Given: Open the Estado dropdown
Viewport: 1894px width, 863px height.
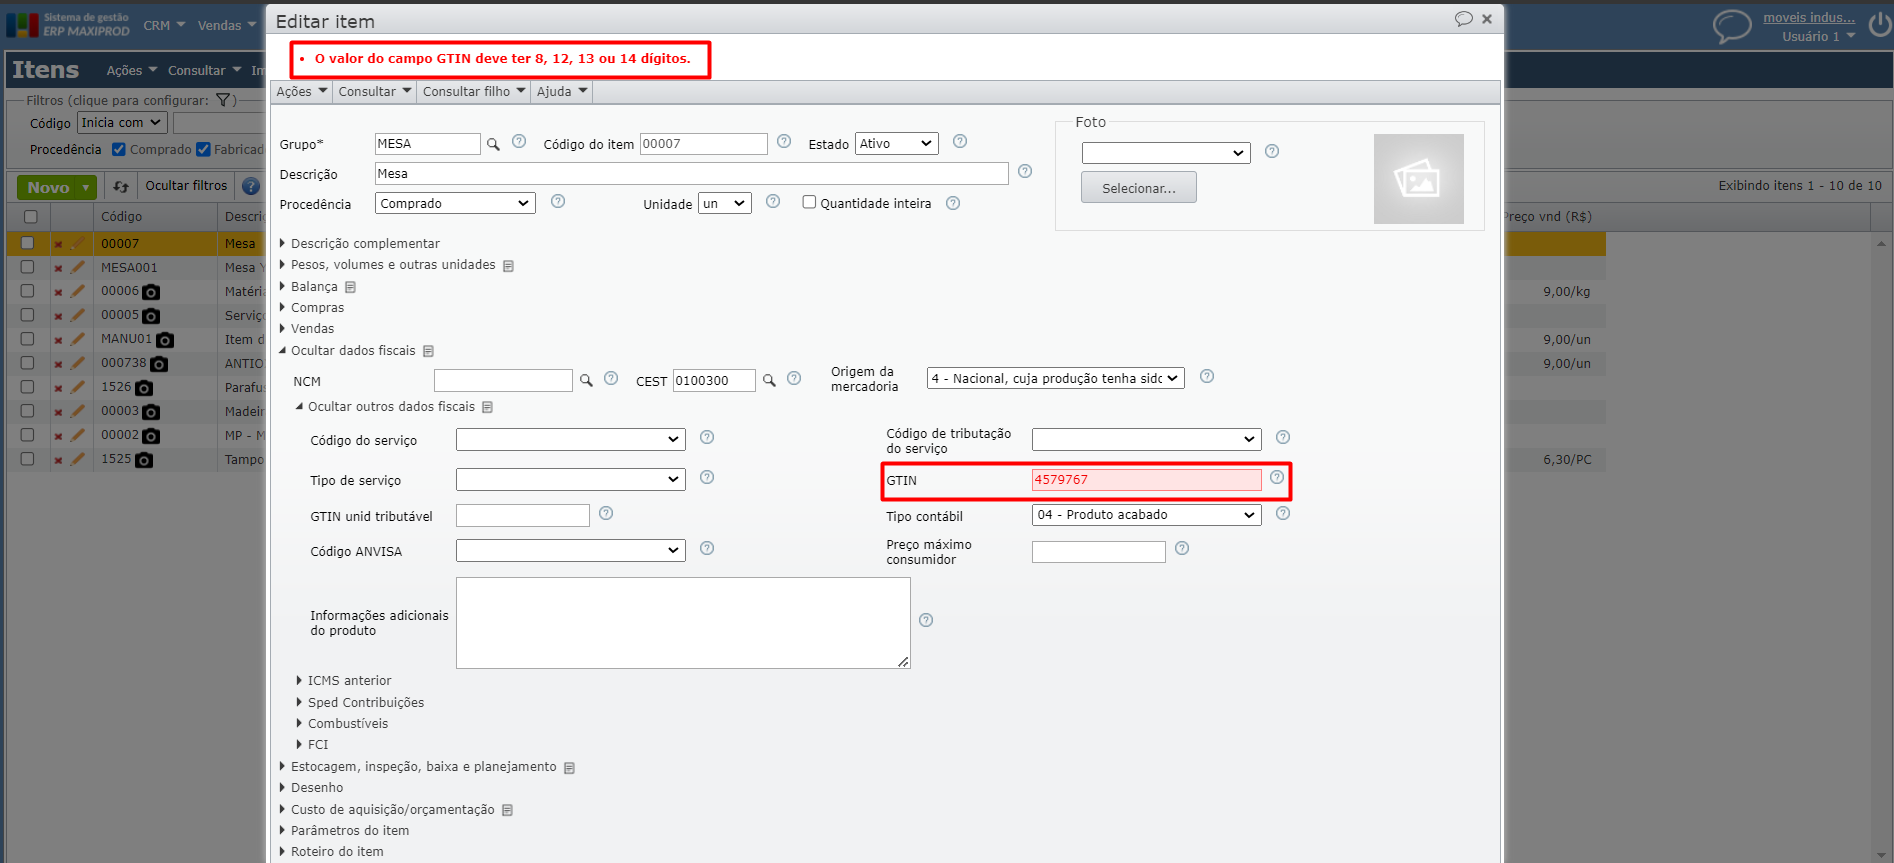Looking at the screenshot, I should [896, 144].
